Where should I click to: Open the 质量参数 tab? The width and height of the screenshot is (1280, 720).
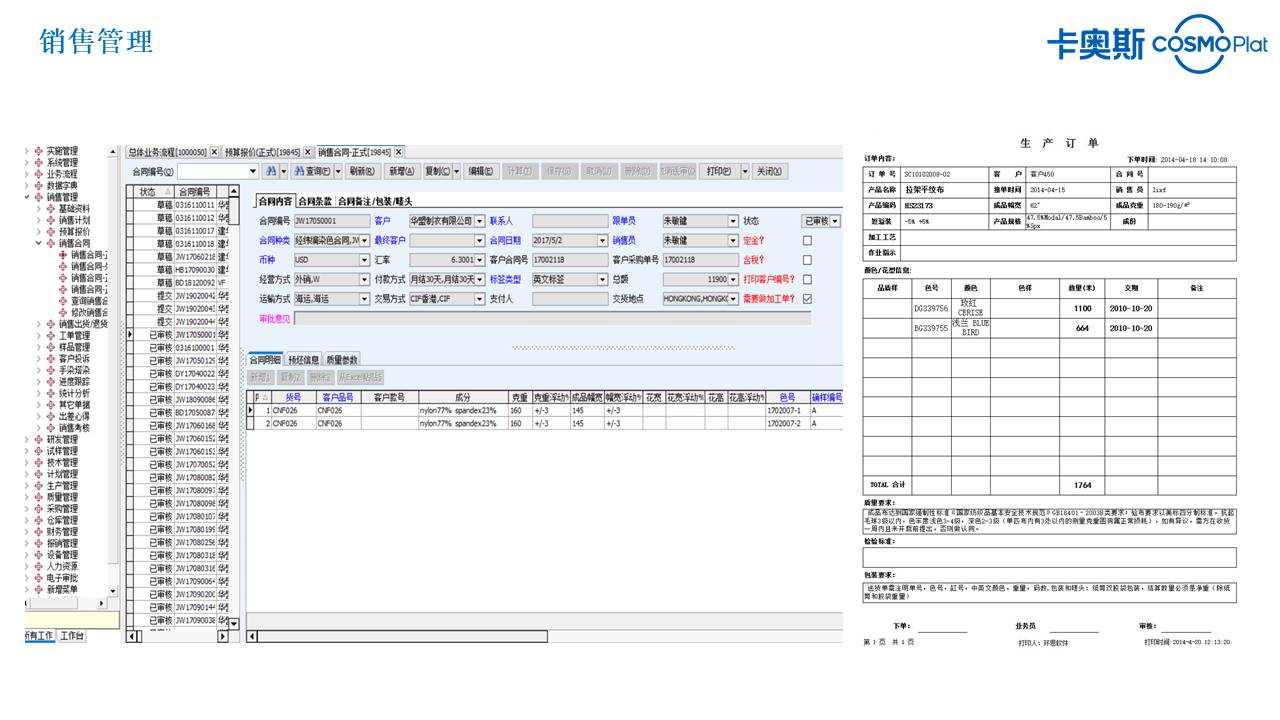342,360
